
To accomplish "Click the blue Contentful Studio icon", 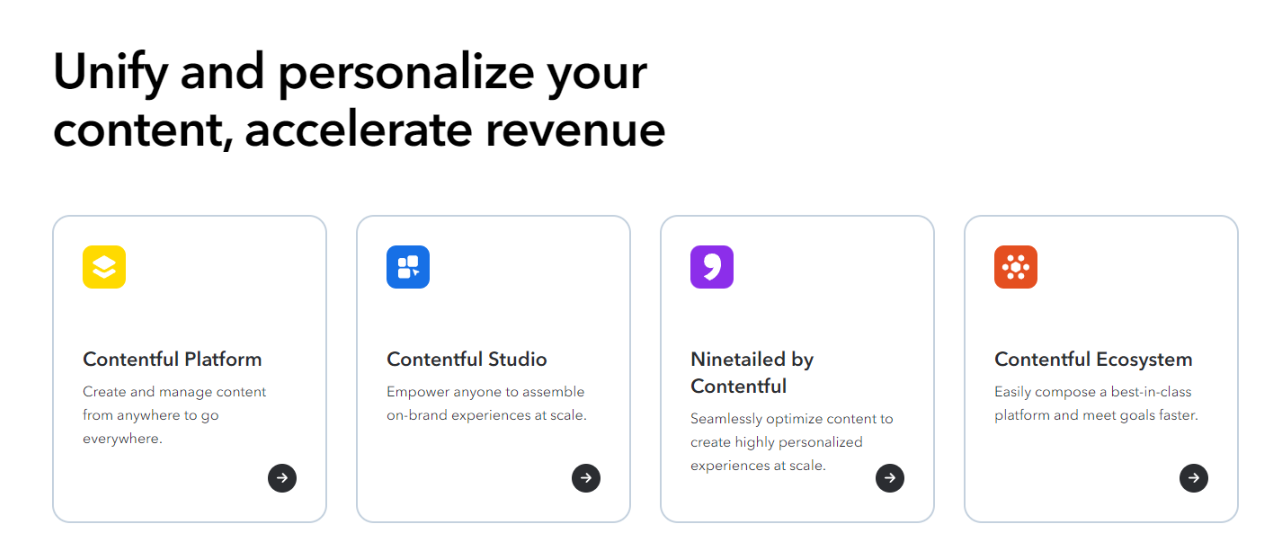I will point(408,267).
